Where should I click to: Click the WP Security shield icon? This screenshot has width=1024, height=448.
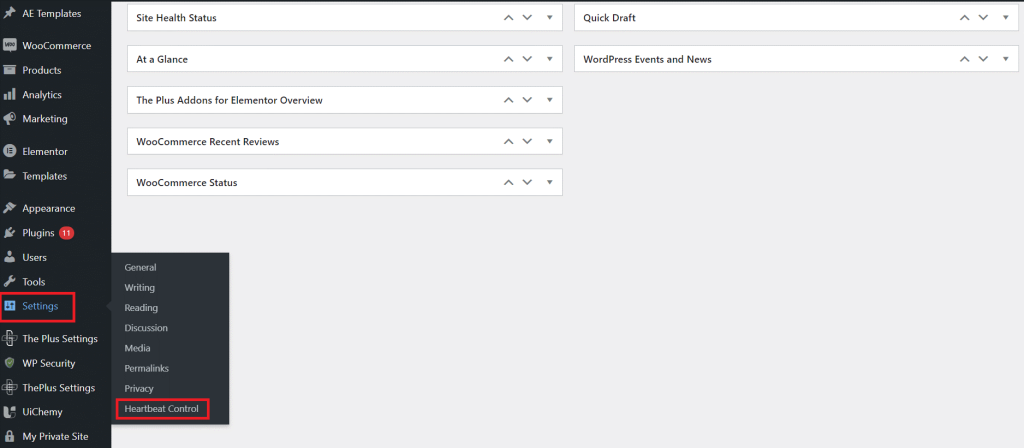(x=9, y=363)
